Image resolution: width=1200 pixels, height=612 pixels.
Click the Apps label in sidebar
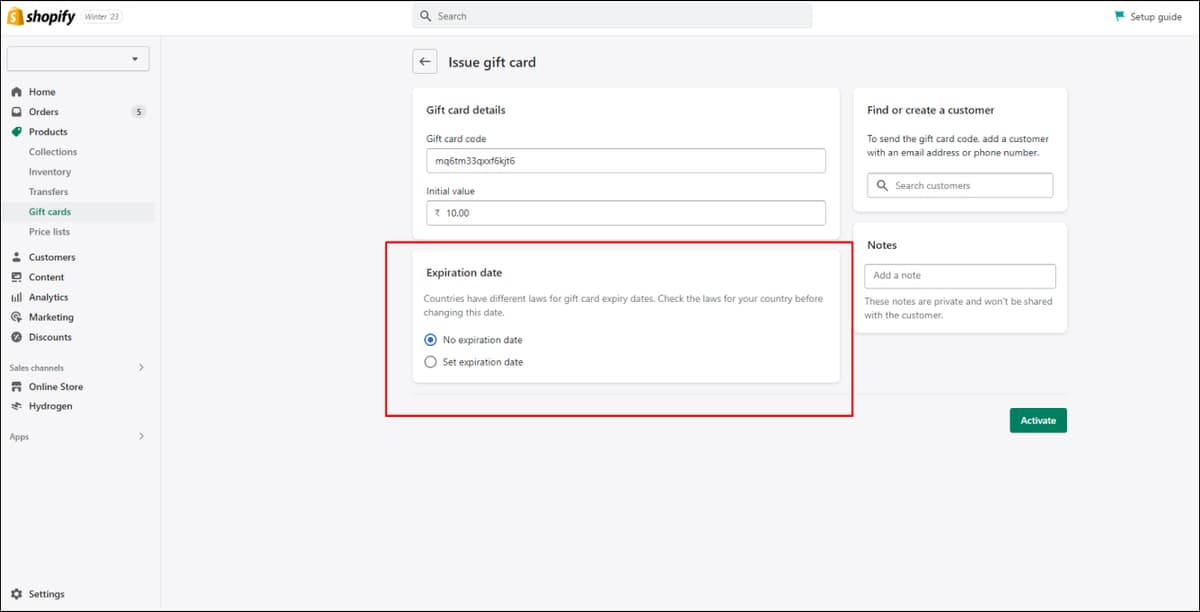tap(19, 437)
